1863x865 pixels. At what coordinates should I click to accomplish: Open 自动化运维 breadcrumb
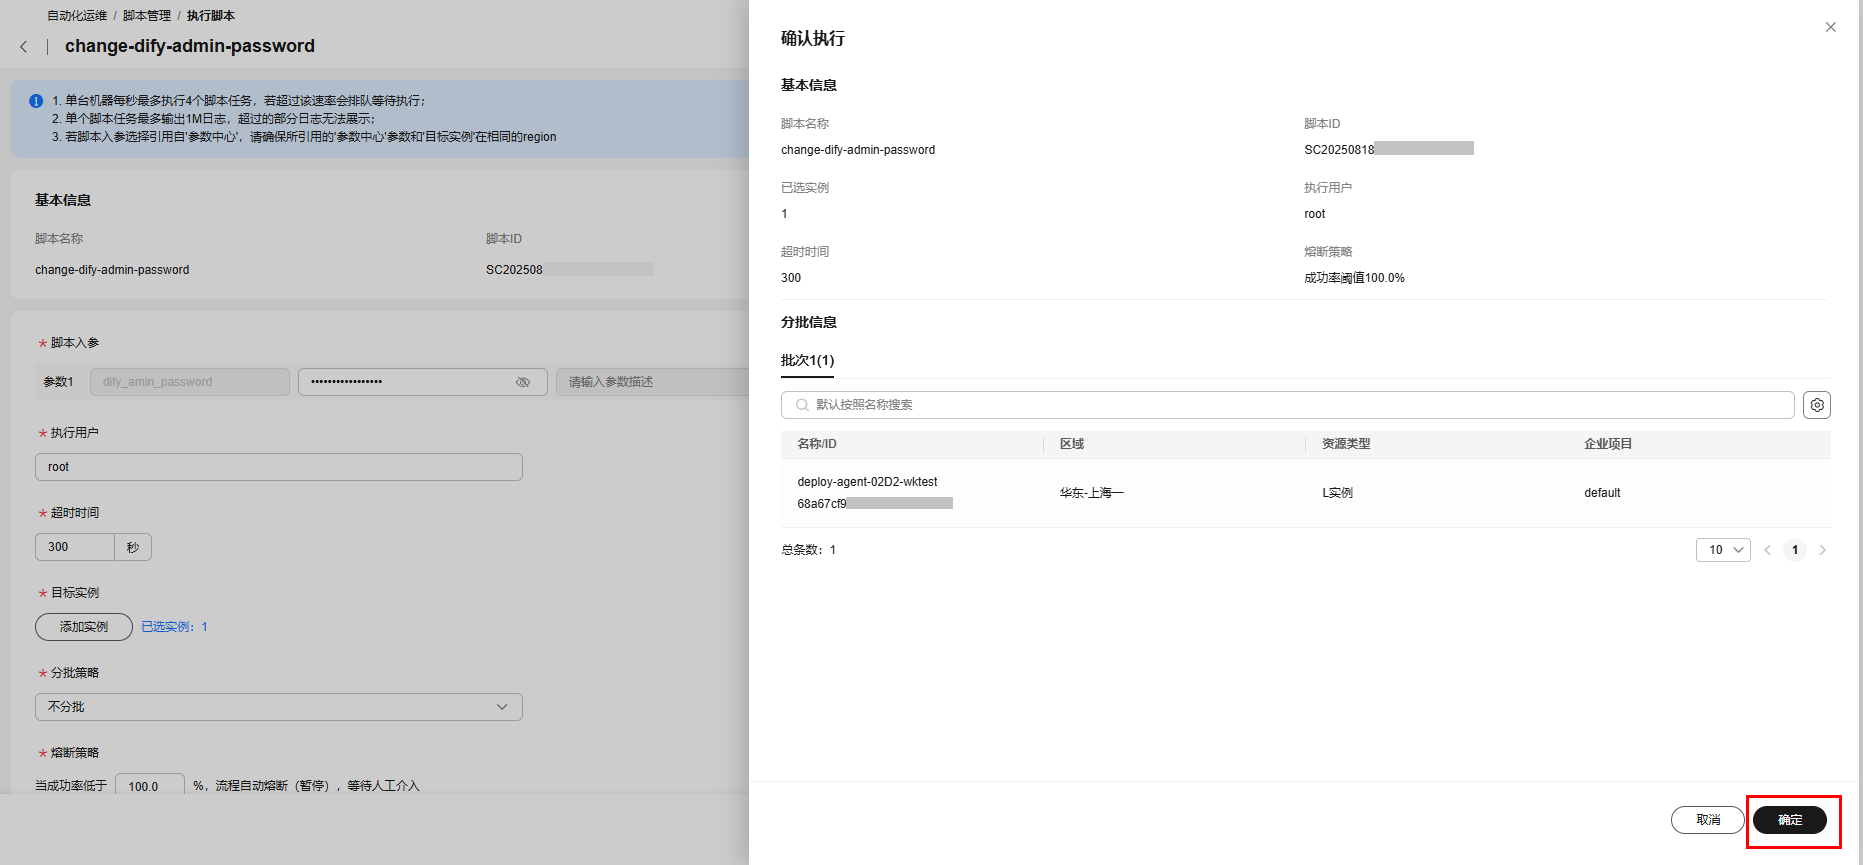coord(77,16)
